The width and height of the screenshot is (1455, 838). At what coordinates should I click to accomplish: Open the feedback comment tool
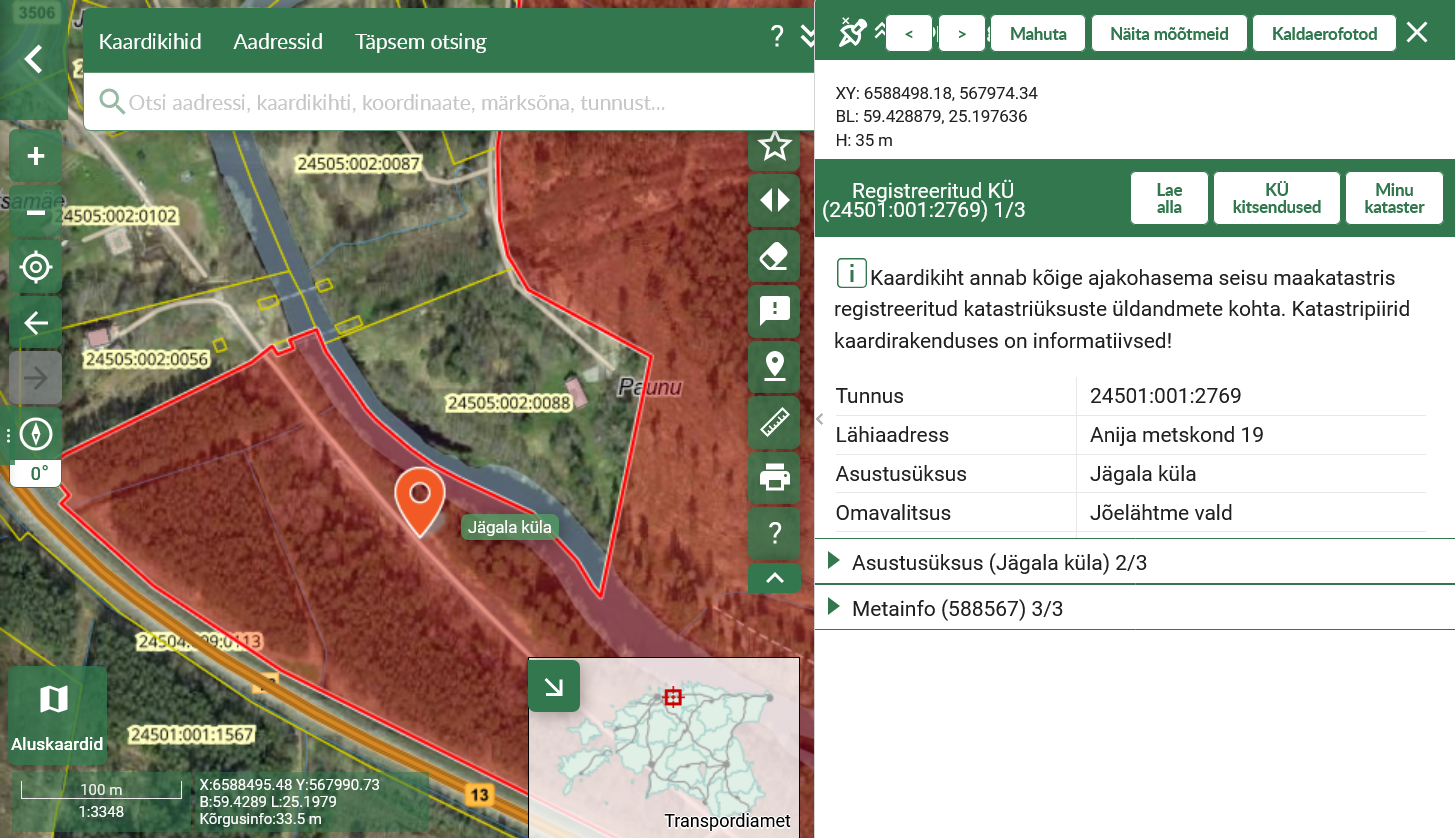[x=774, y=312]
